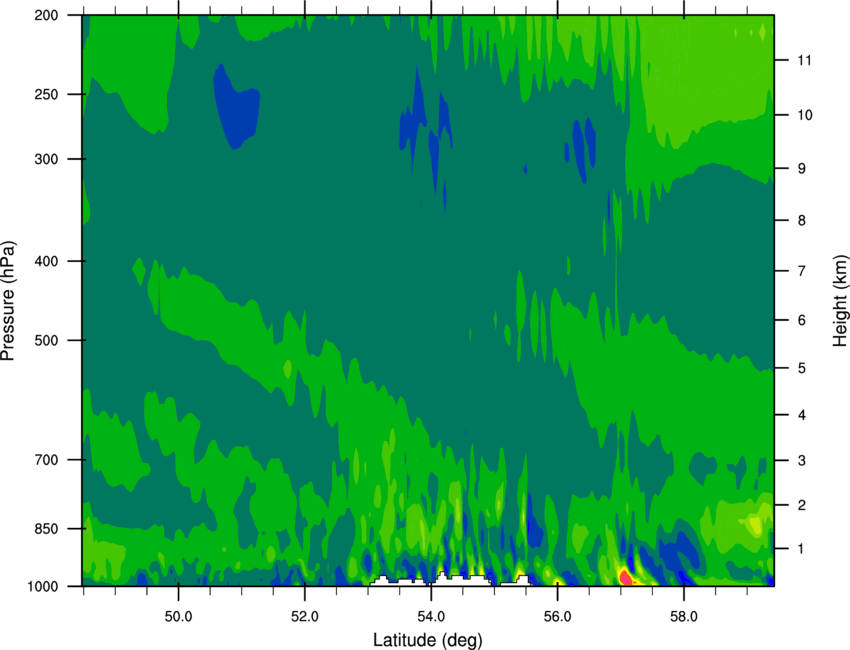The width and height of the screenshot is (850, 650).
Task: Click the 4 km height label
Action: pos(802,415)
